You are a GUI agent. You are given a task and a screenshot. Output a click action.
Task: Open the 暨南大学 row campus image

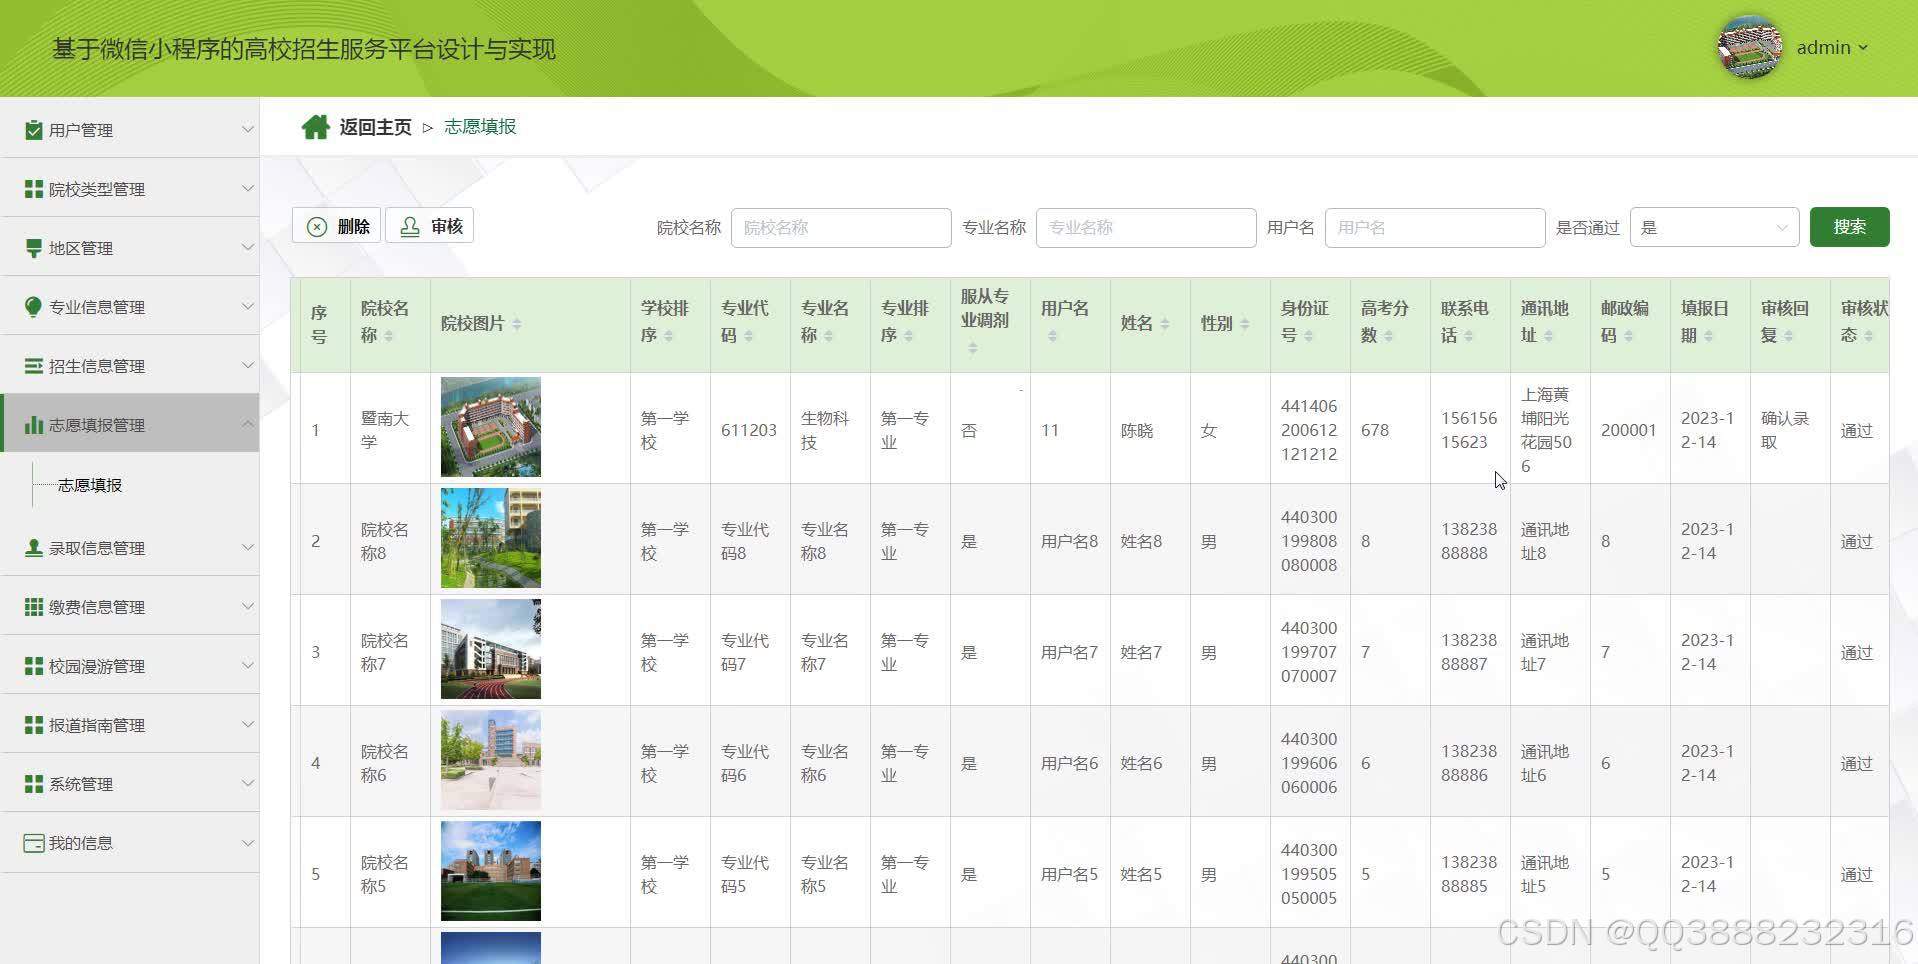click(x=491, y=427)
